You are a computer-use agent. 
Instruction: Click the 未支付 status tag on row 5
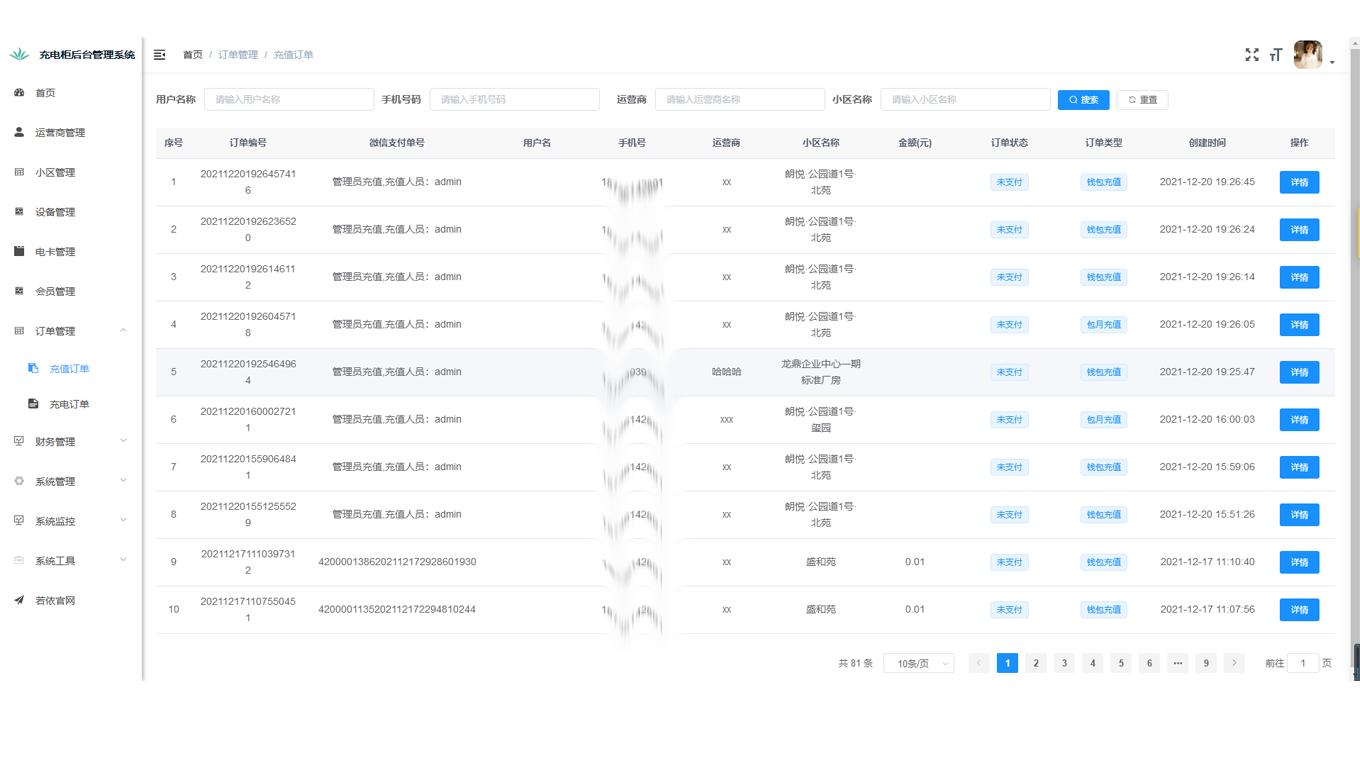(1008, 371)
